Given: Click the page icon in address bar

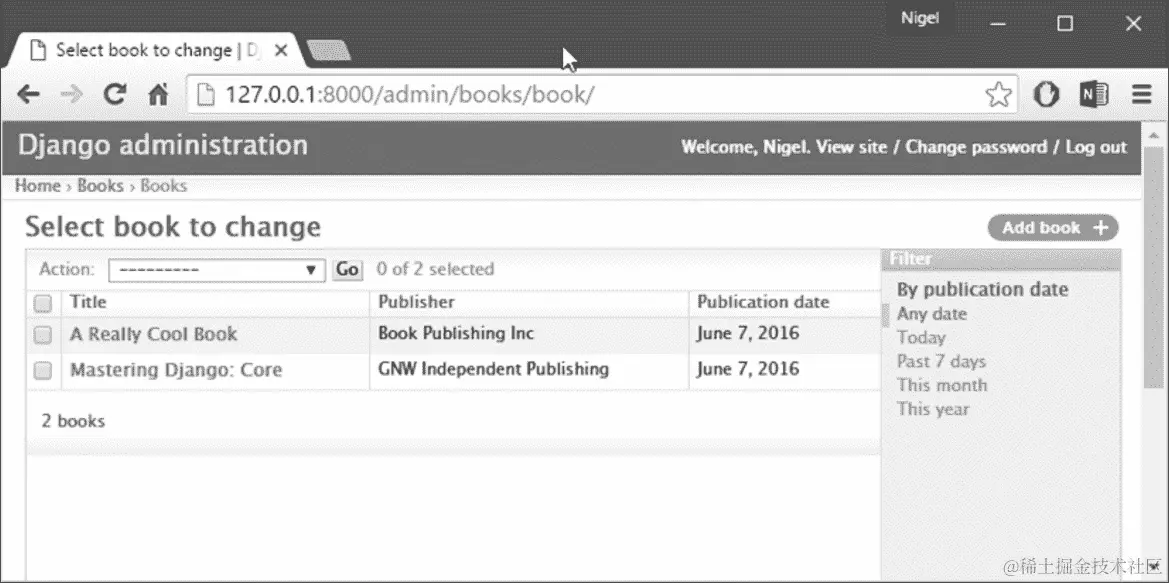Looking at the screenshot, I should (205, 95).
